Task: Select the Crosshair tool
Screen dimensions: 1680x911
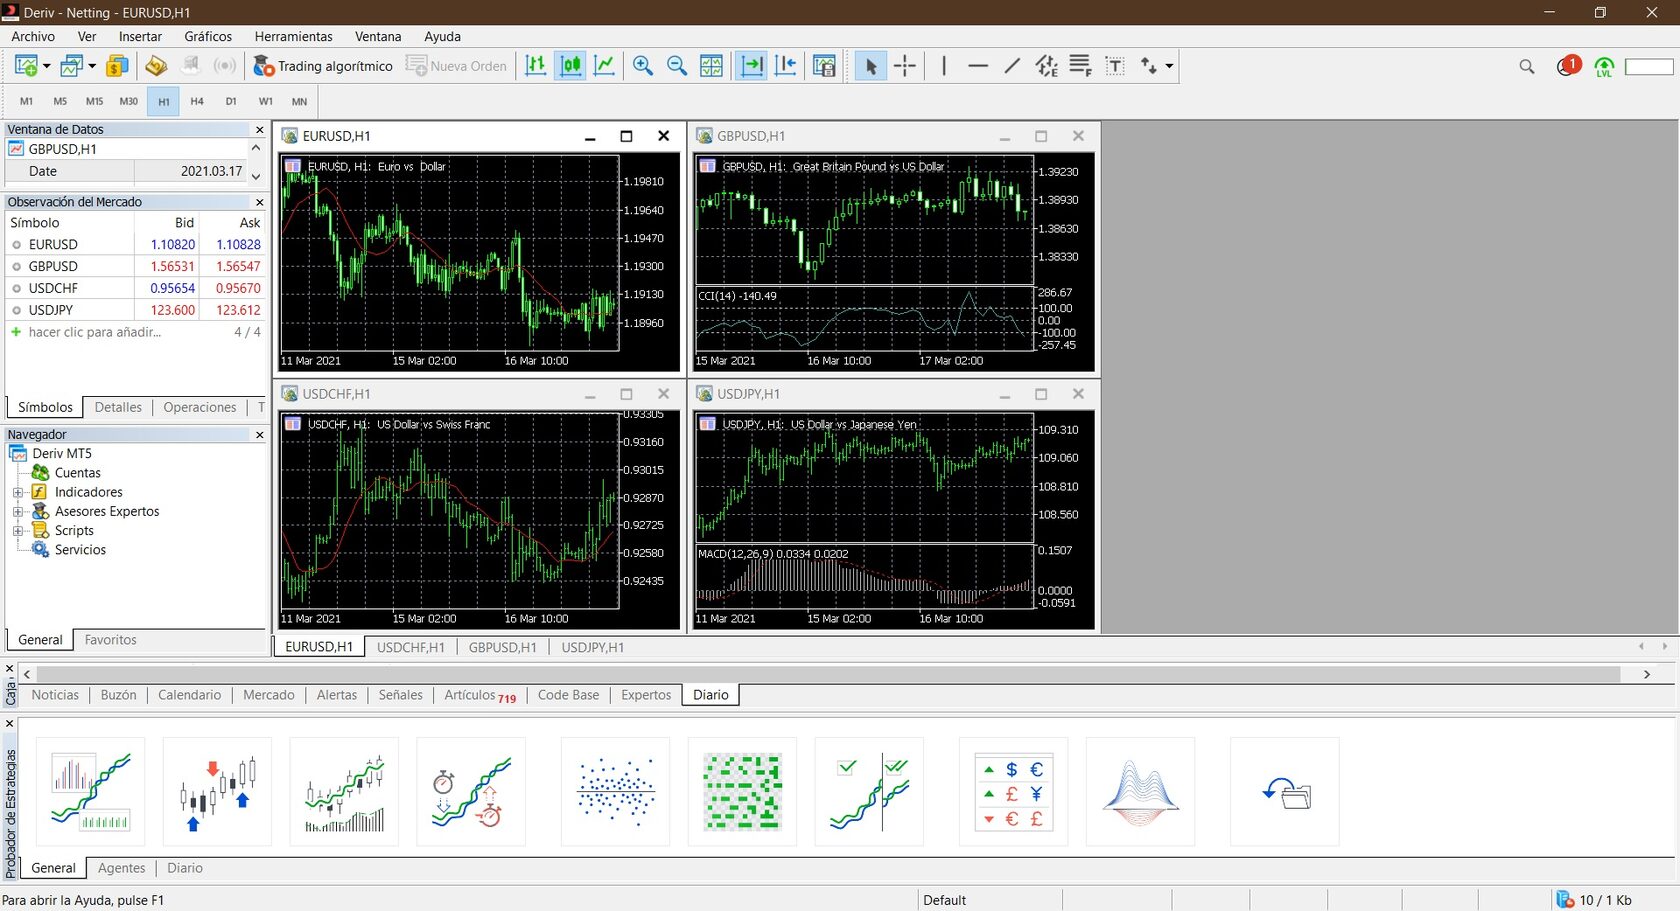Action: (905, 65)
